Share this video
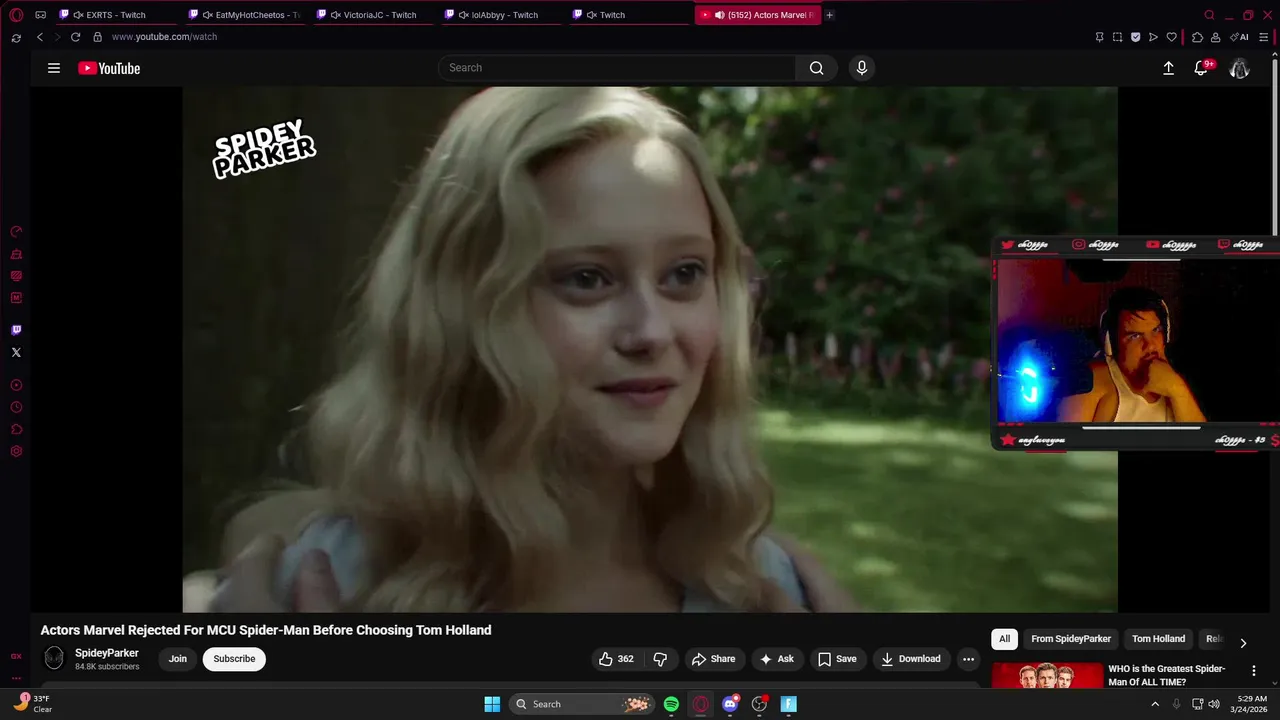 click(714, 659)
